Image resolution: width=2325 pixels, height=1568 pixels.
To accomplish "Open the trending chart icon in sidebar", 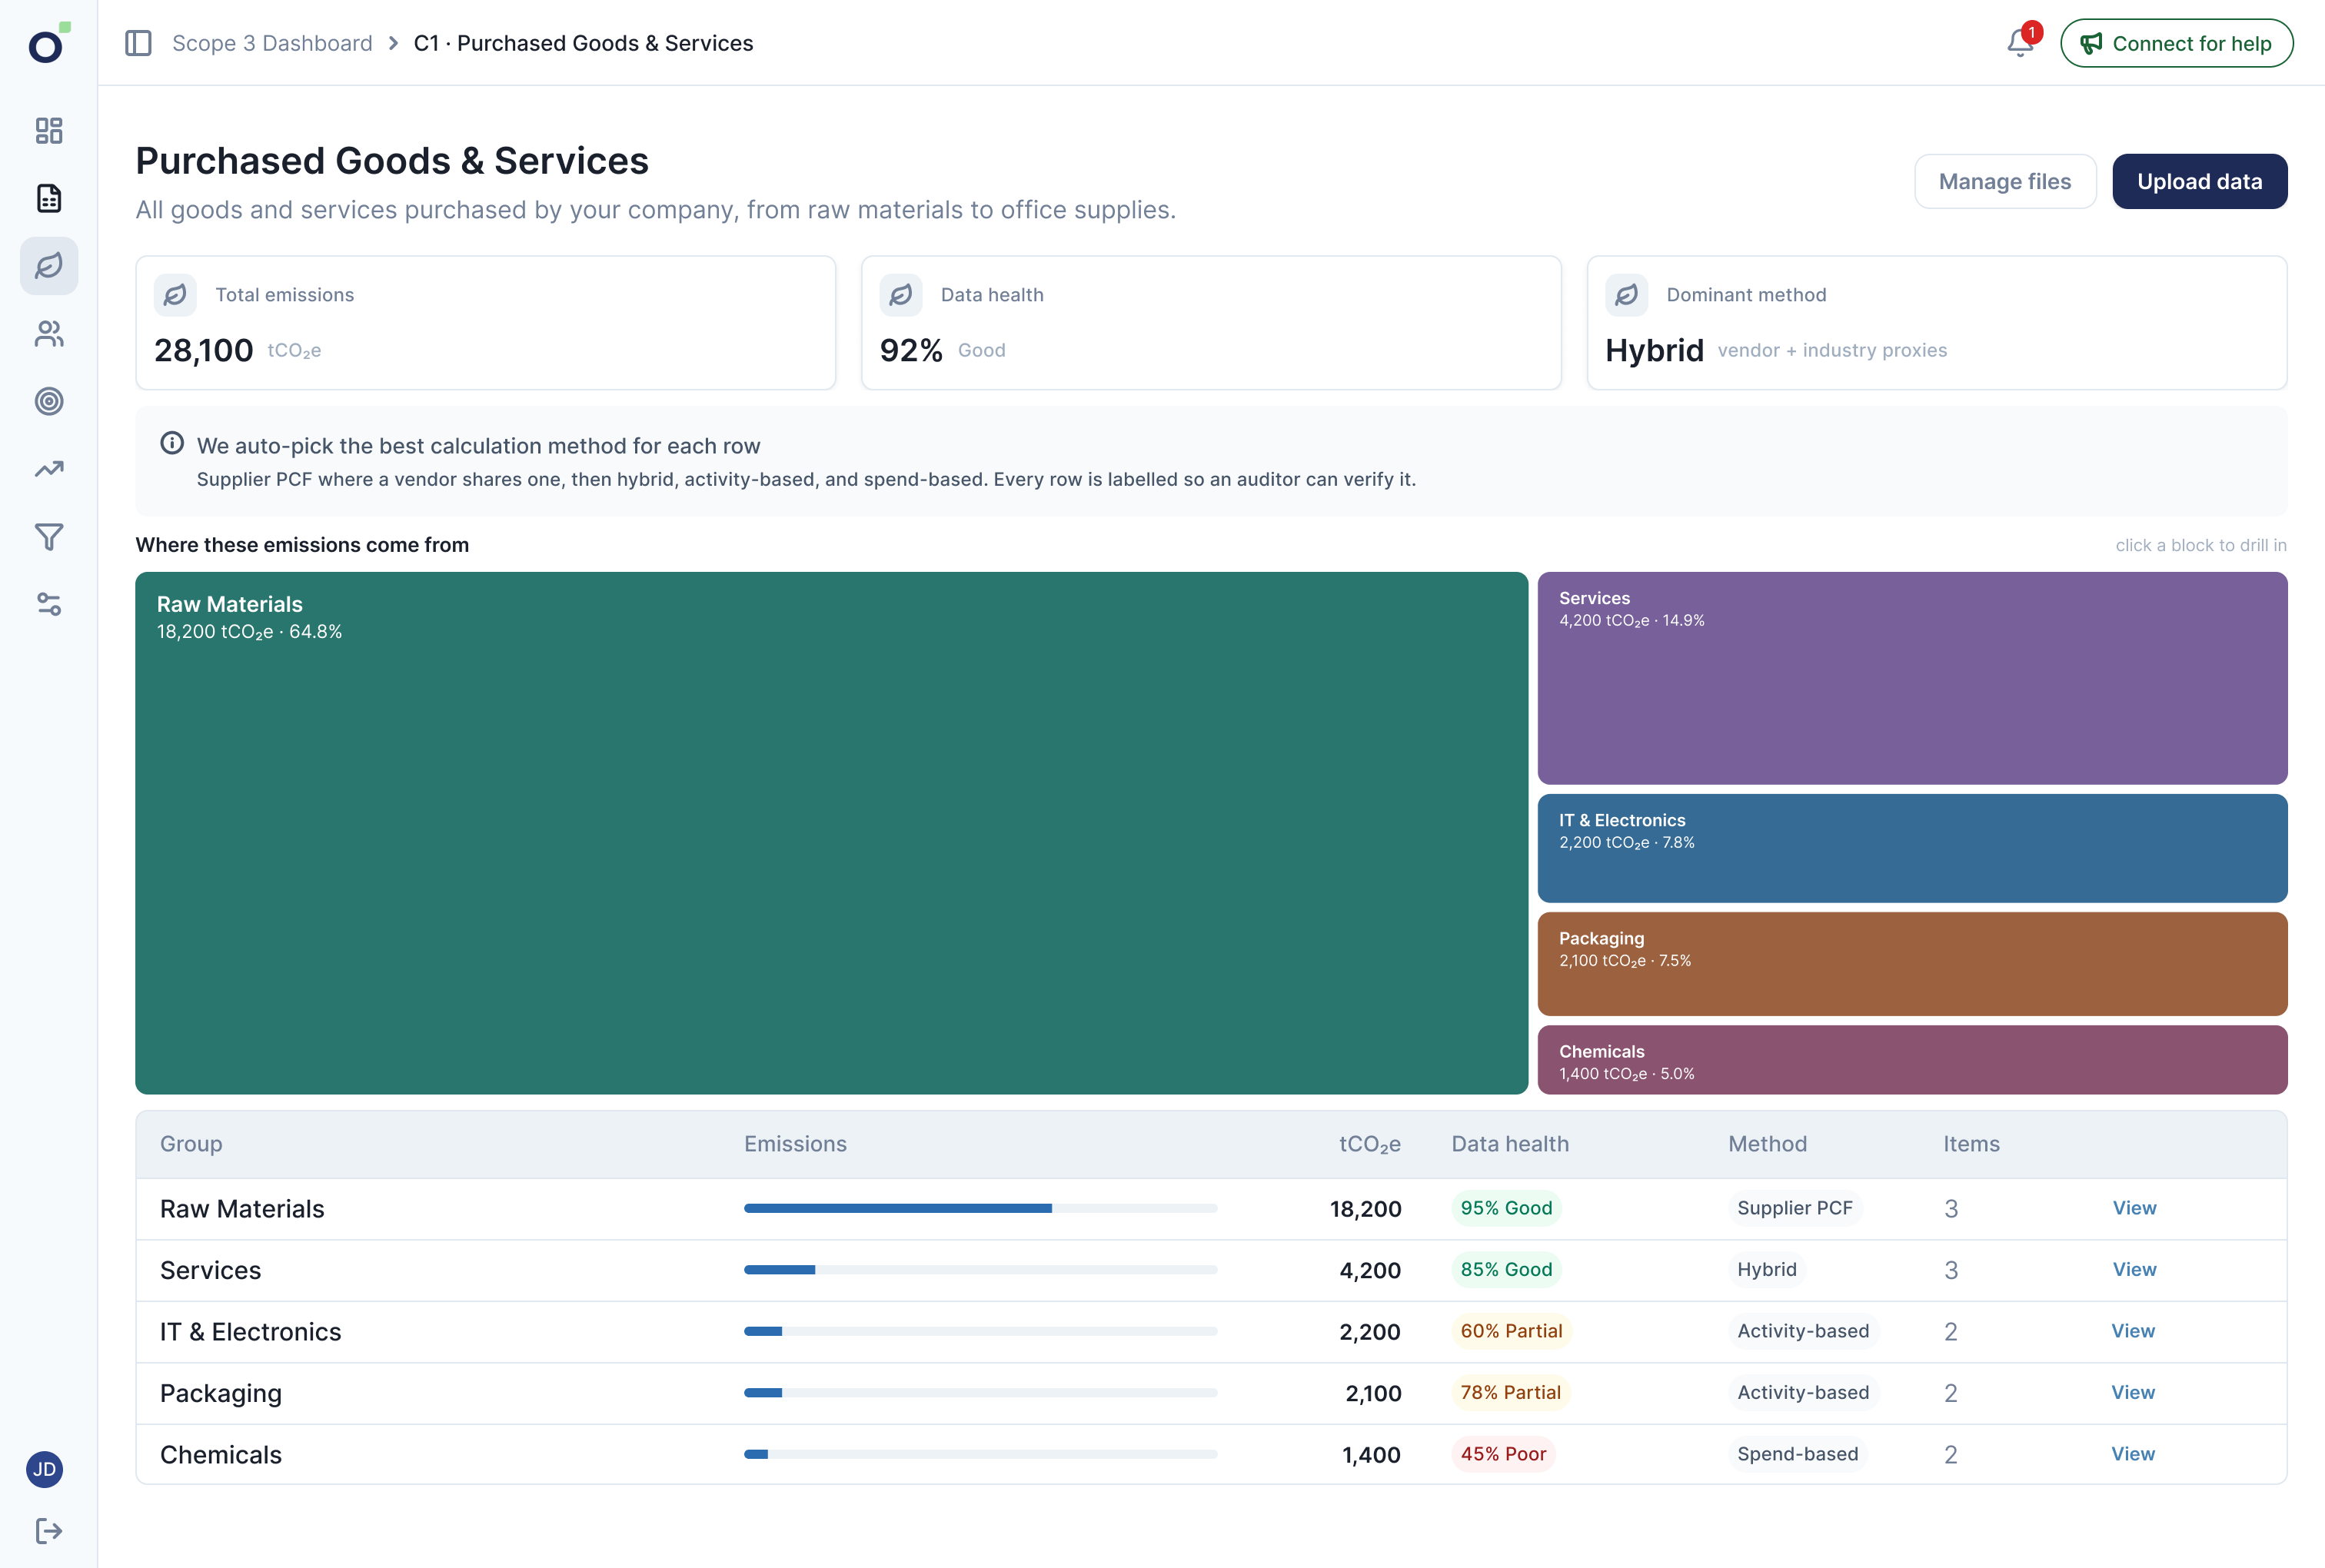I will [x=49, y=469].
